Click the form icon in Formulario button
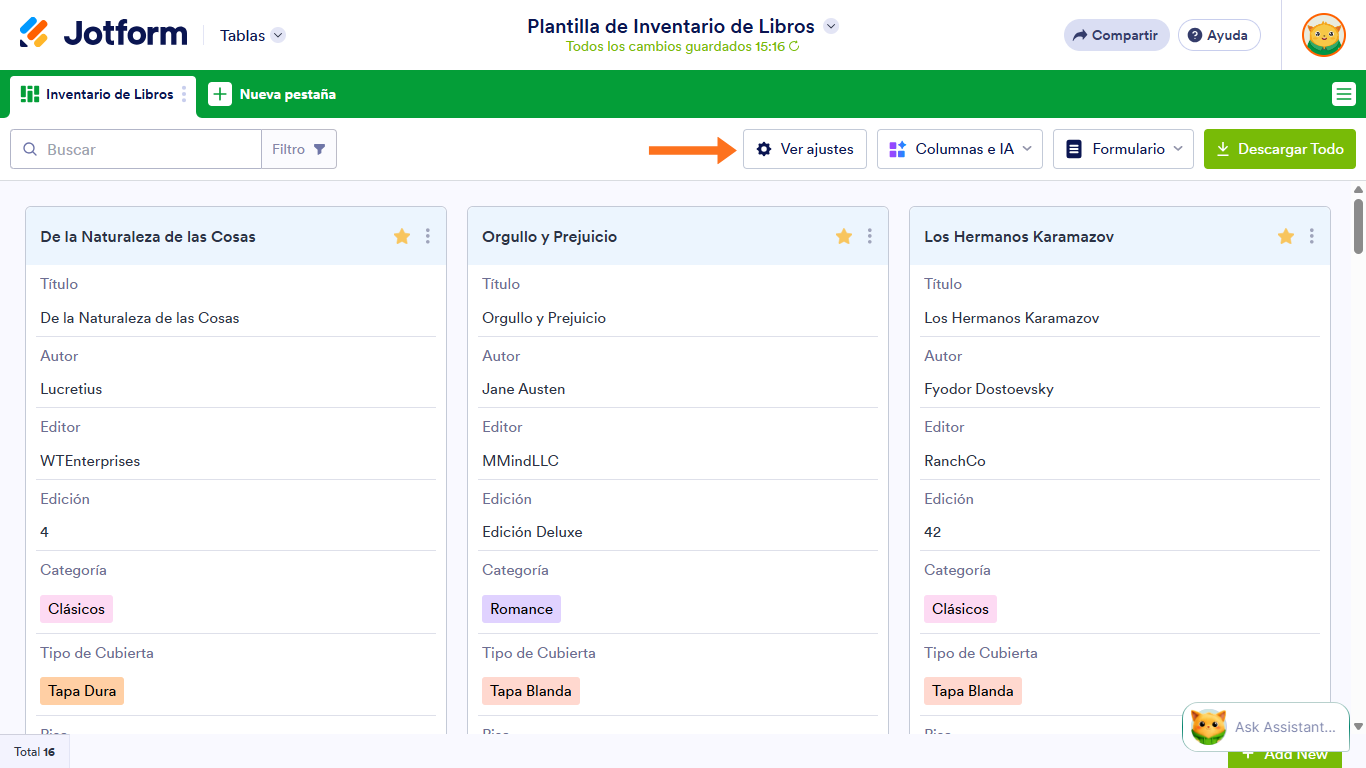This screenshot has height=768, width=1366. pyautogui.click(x=1074, y=149)
